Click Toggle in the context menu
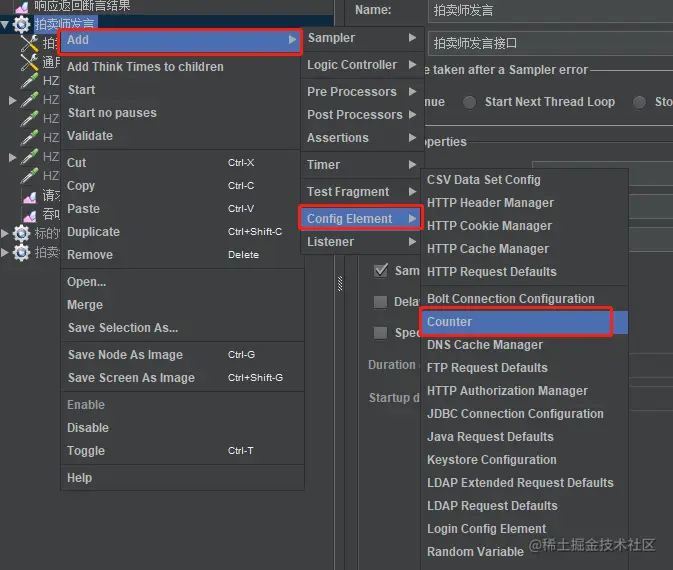The image size is (673, 570). (182, 451)
